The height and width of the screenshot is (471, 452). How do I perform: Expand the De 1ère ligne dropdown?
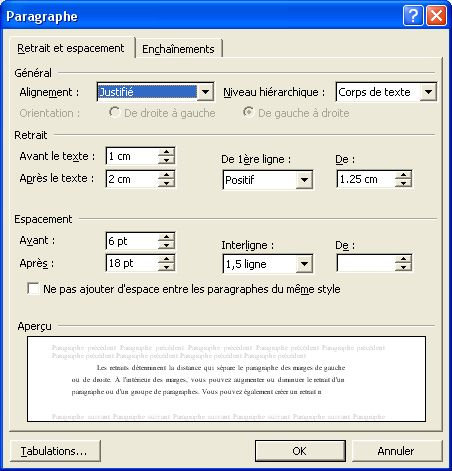pyautogui.click(x=304, y=180)
